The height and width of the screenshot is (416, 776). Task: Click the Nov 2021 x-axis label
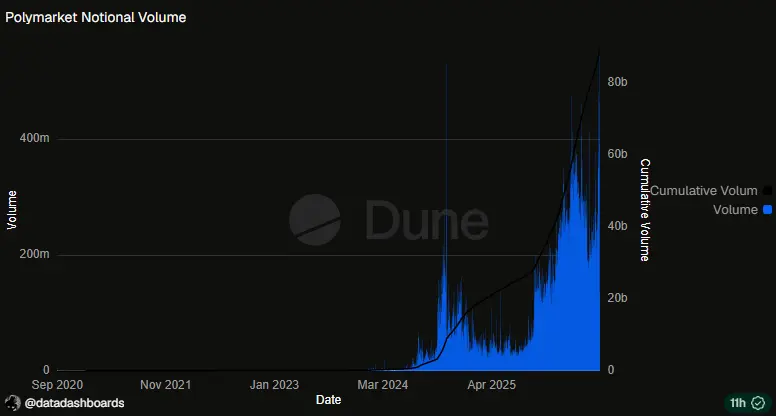[166, 385]
